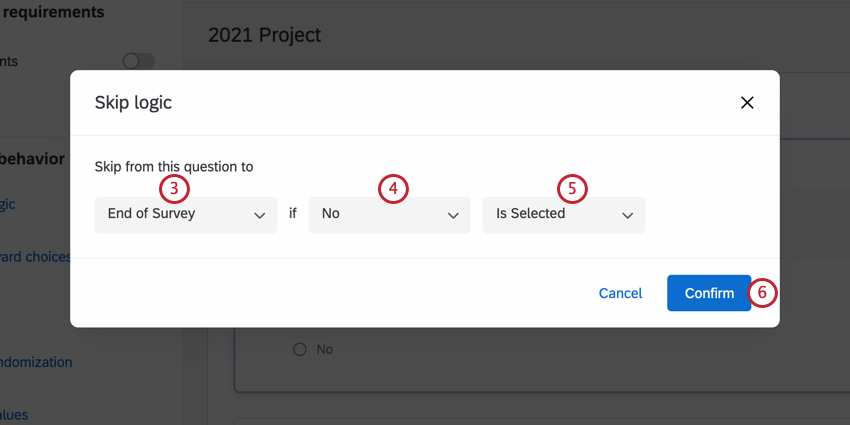Toggle the switch under requirements panel
Image resolution: width=850 pixels, height=425 pixels.
coord(138,61)
